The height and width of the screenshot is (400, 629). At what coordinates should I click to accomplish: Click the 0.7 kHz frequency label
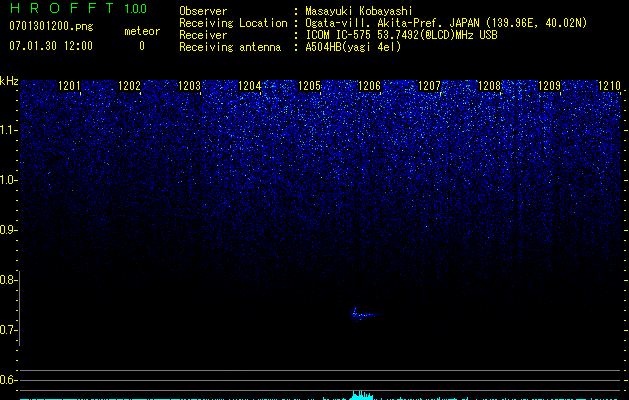click(8, 330)
